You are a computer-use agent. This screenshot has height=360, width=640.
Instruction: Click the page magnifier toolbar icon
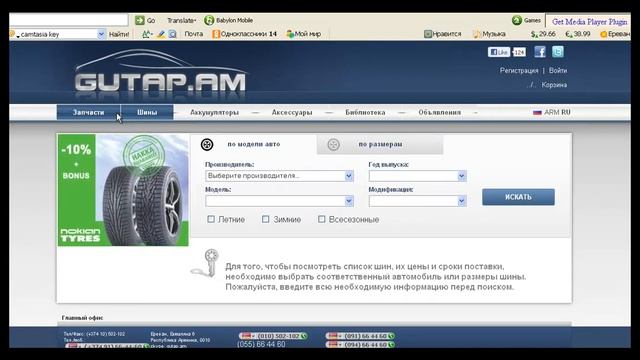point(173,34)
